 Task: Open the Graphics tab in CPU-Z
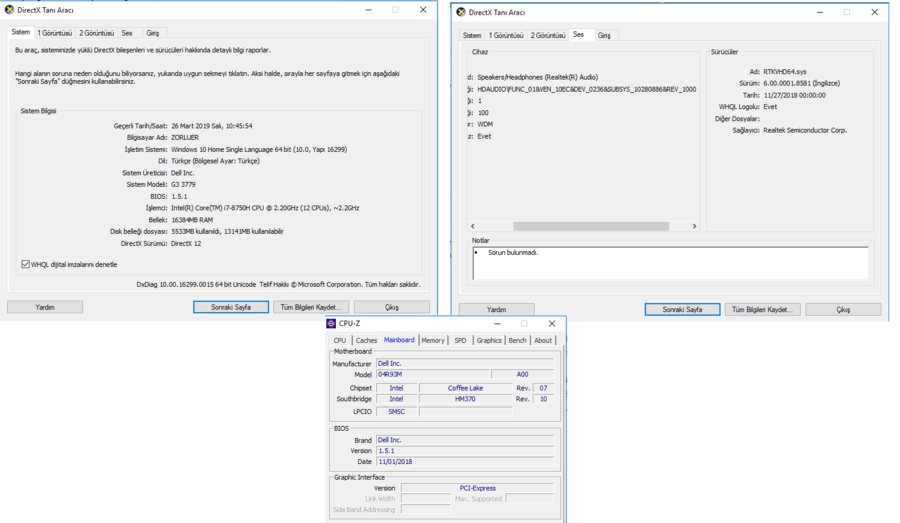pos(489,340)
